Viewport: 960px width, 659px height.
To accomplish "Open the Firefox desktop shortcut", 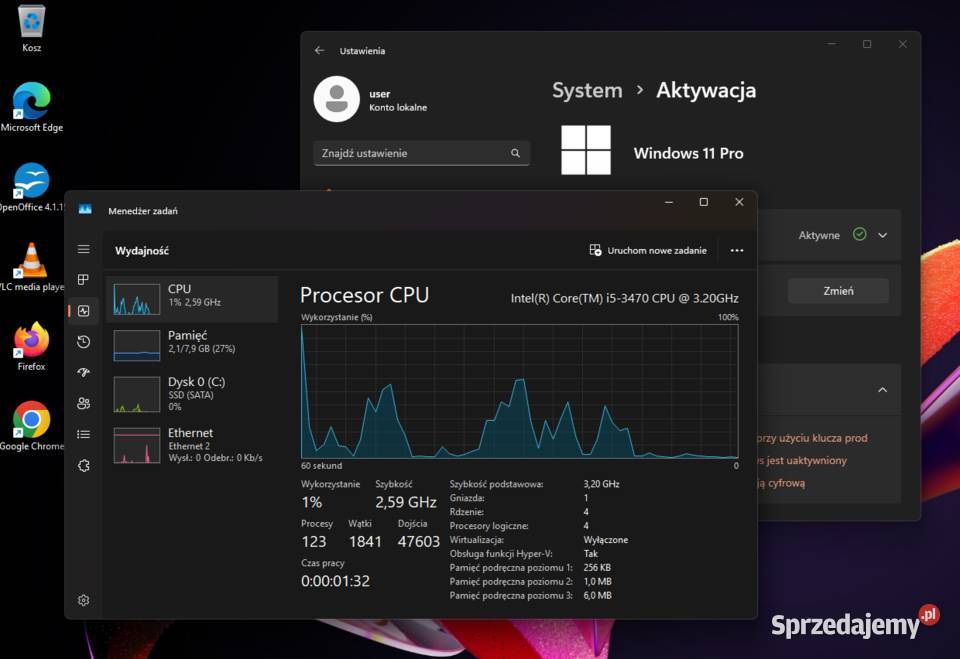I will click(x=32, y=347).
